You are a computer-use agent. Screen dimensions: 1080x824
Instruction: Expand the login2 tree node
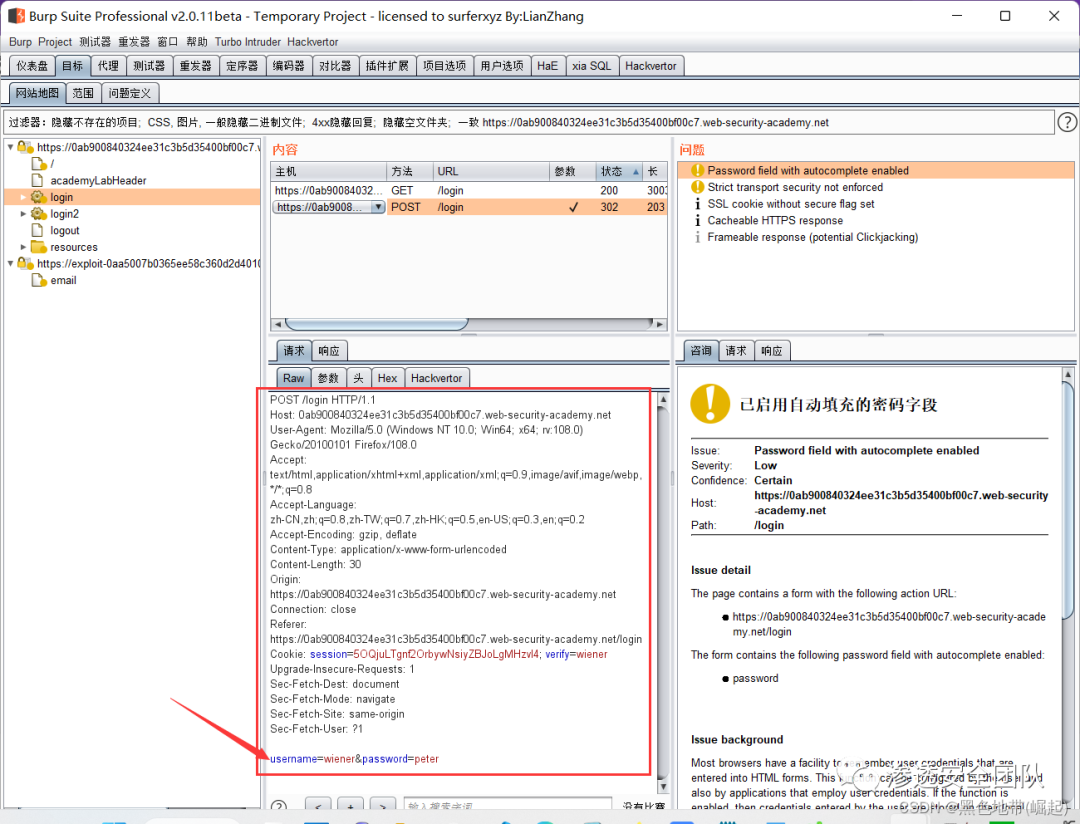point(23,214)
